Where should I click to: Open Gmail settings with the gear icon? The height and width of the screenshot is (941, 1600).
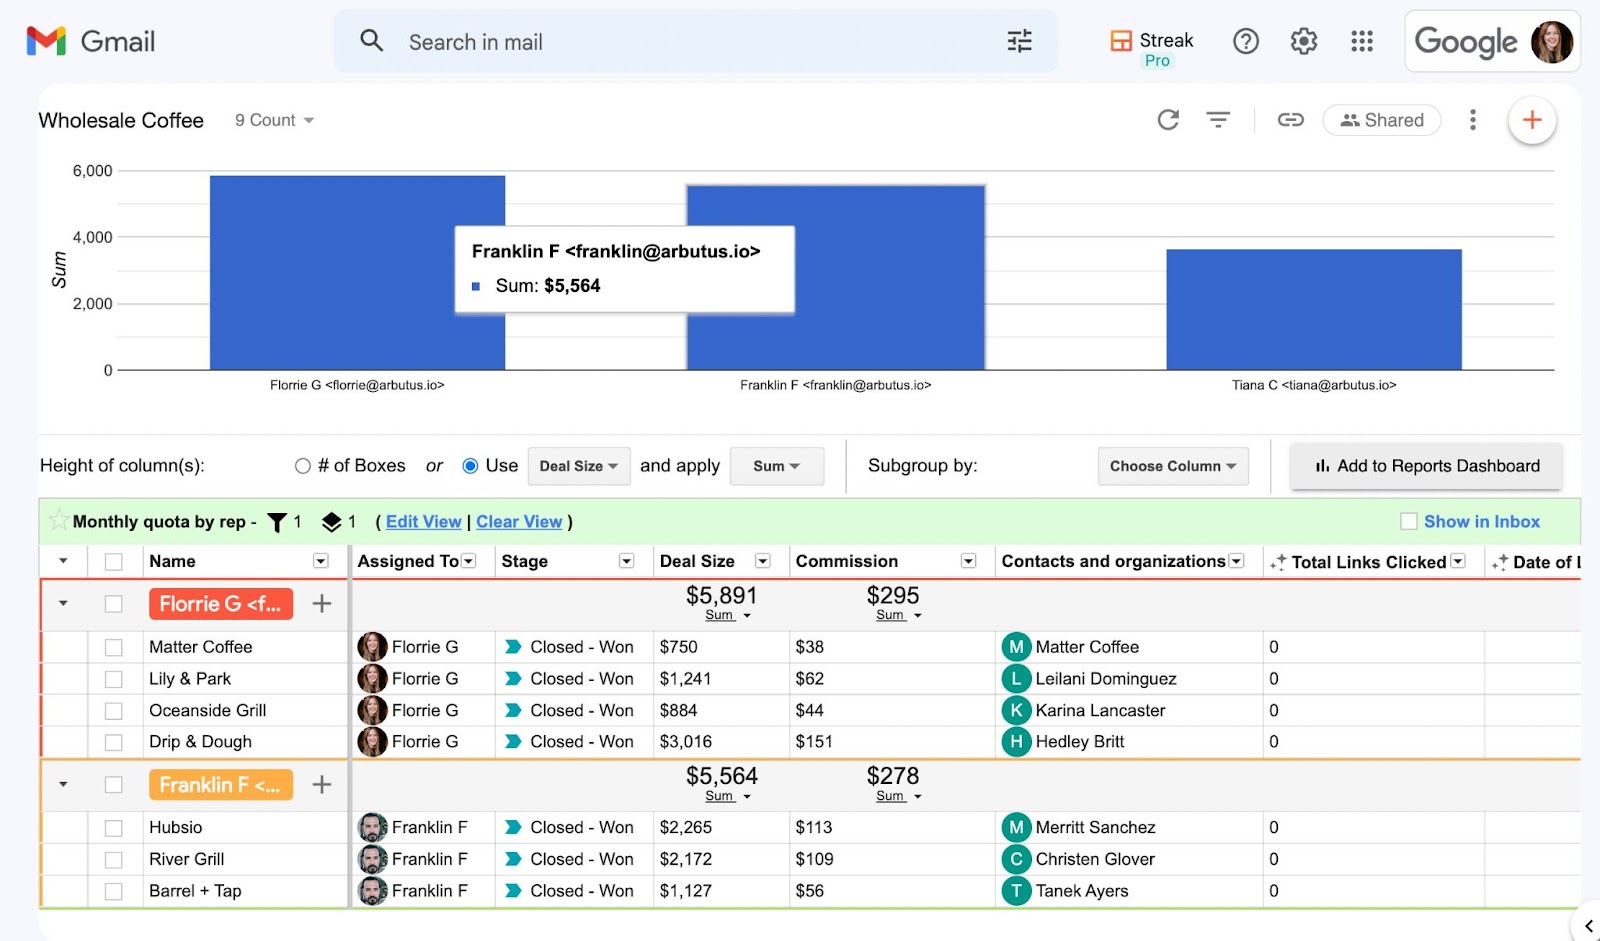click(x=1303, y=41)
